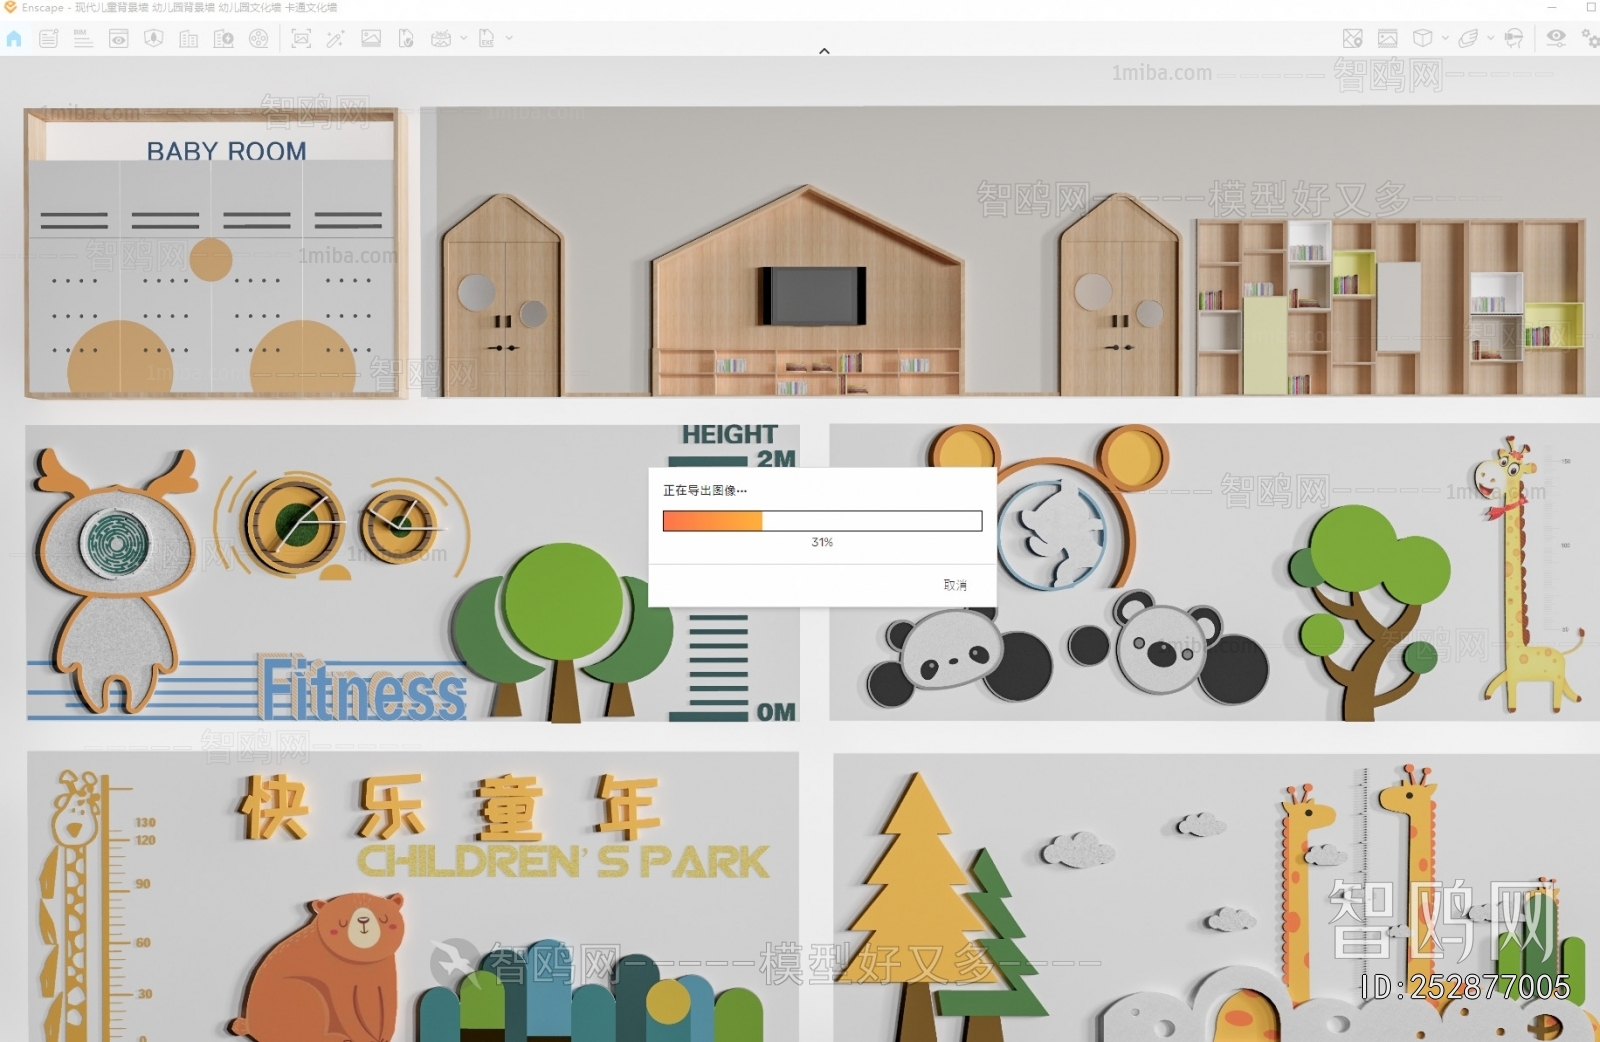Click the Screenshot capture icon
Image resolution: width=1600 pixels, height=1042 pixels.
[300, 39]
